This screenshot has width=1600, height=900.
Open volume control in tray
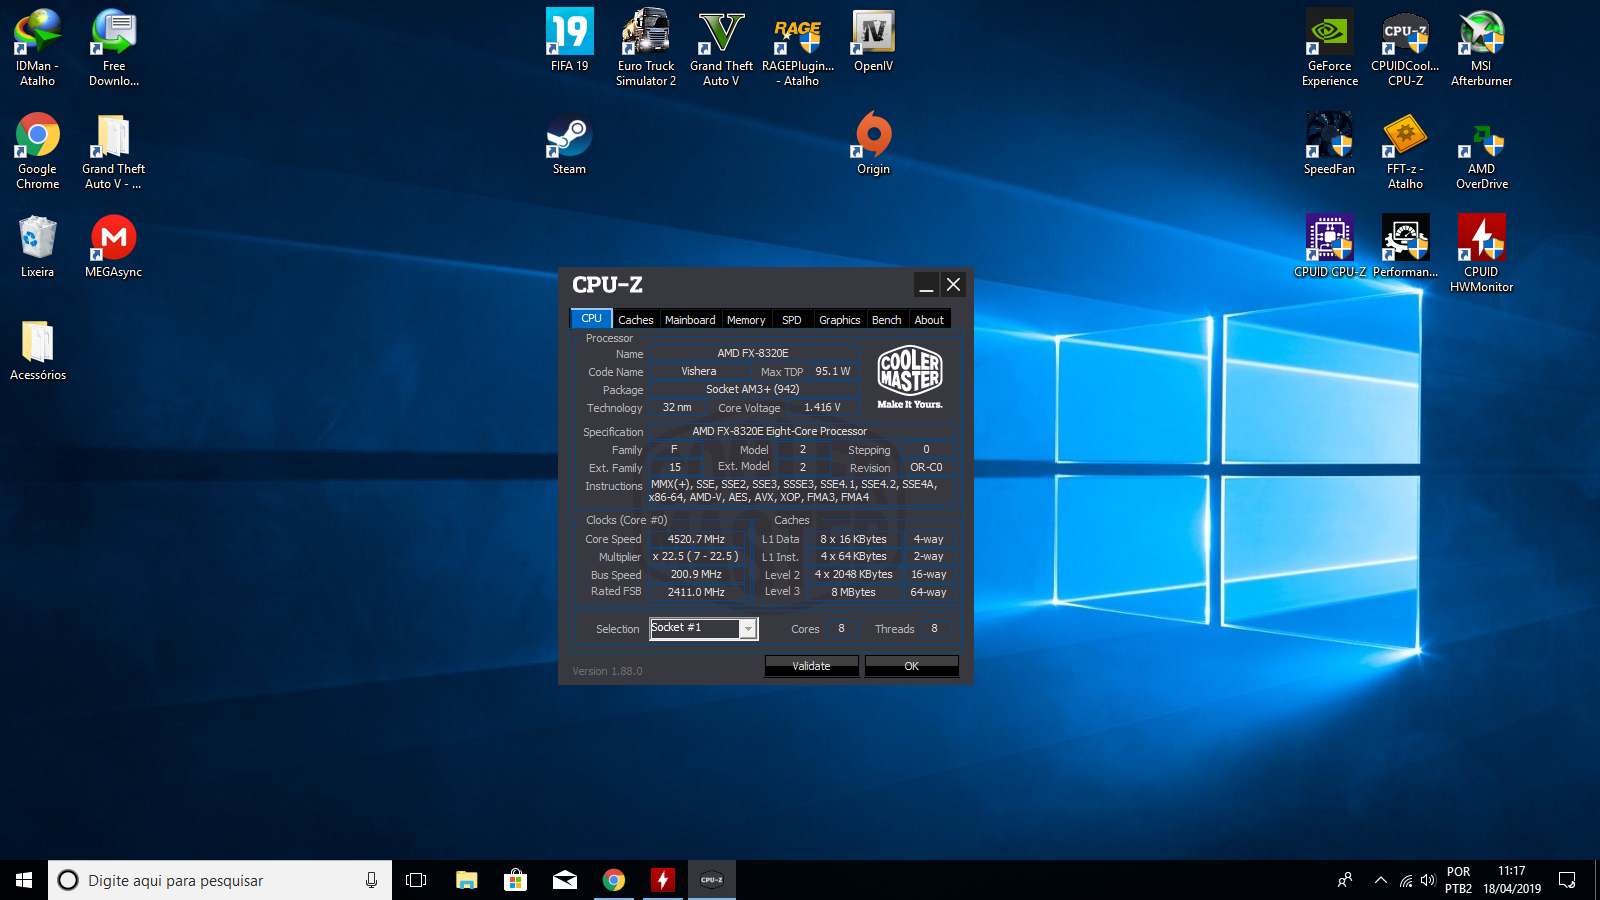[1428, 880]
